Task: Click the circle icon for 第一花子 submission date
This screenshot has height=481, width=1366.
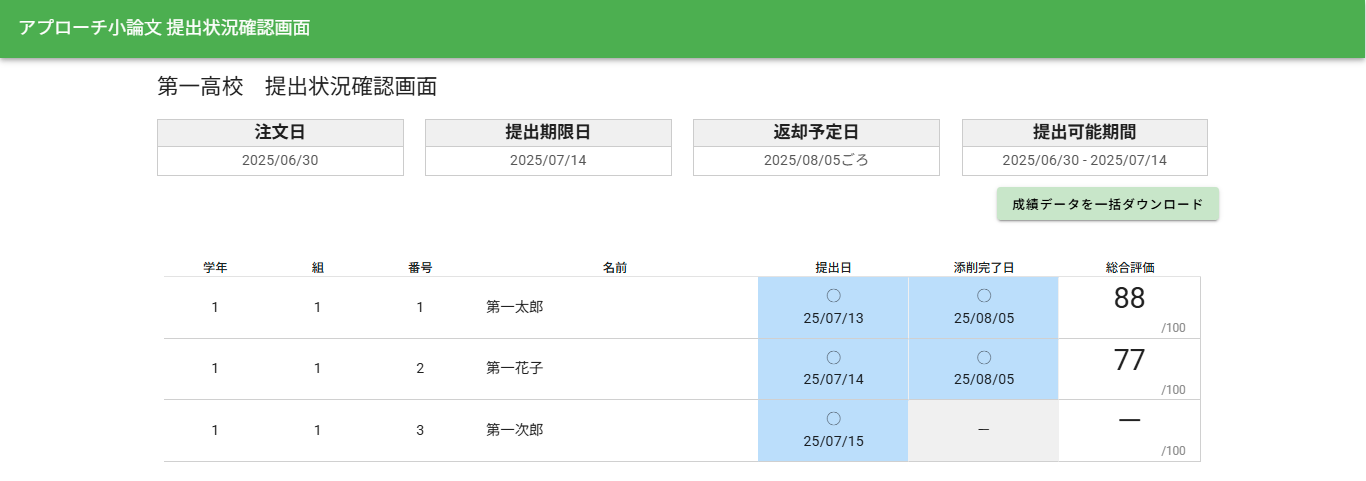Action: click(x=833, y=357)
